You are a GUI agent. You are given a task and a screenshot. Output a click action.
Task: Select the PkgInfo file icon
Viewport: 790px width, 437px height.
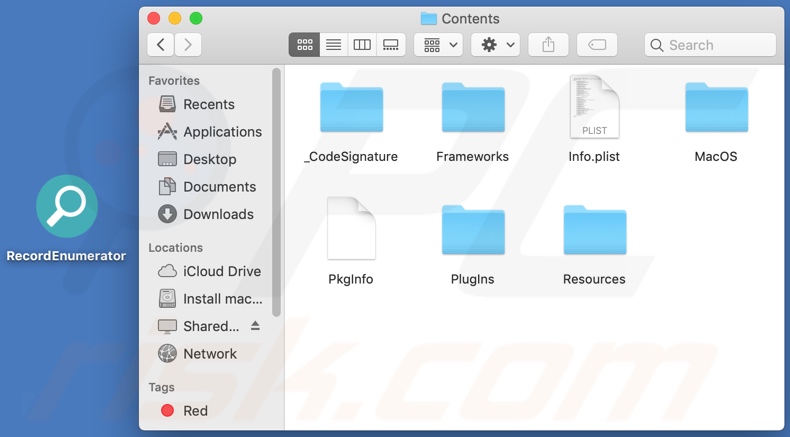[351, 228]
